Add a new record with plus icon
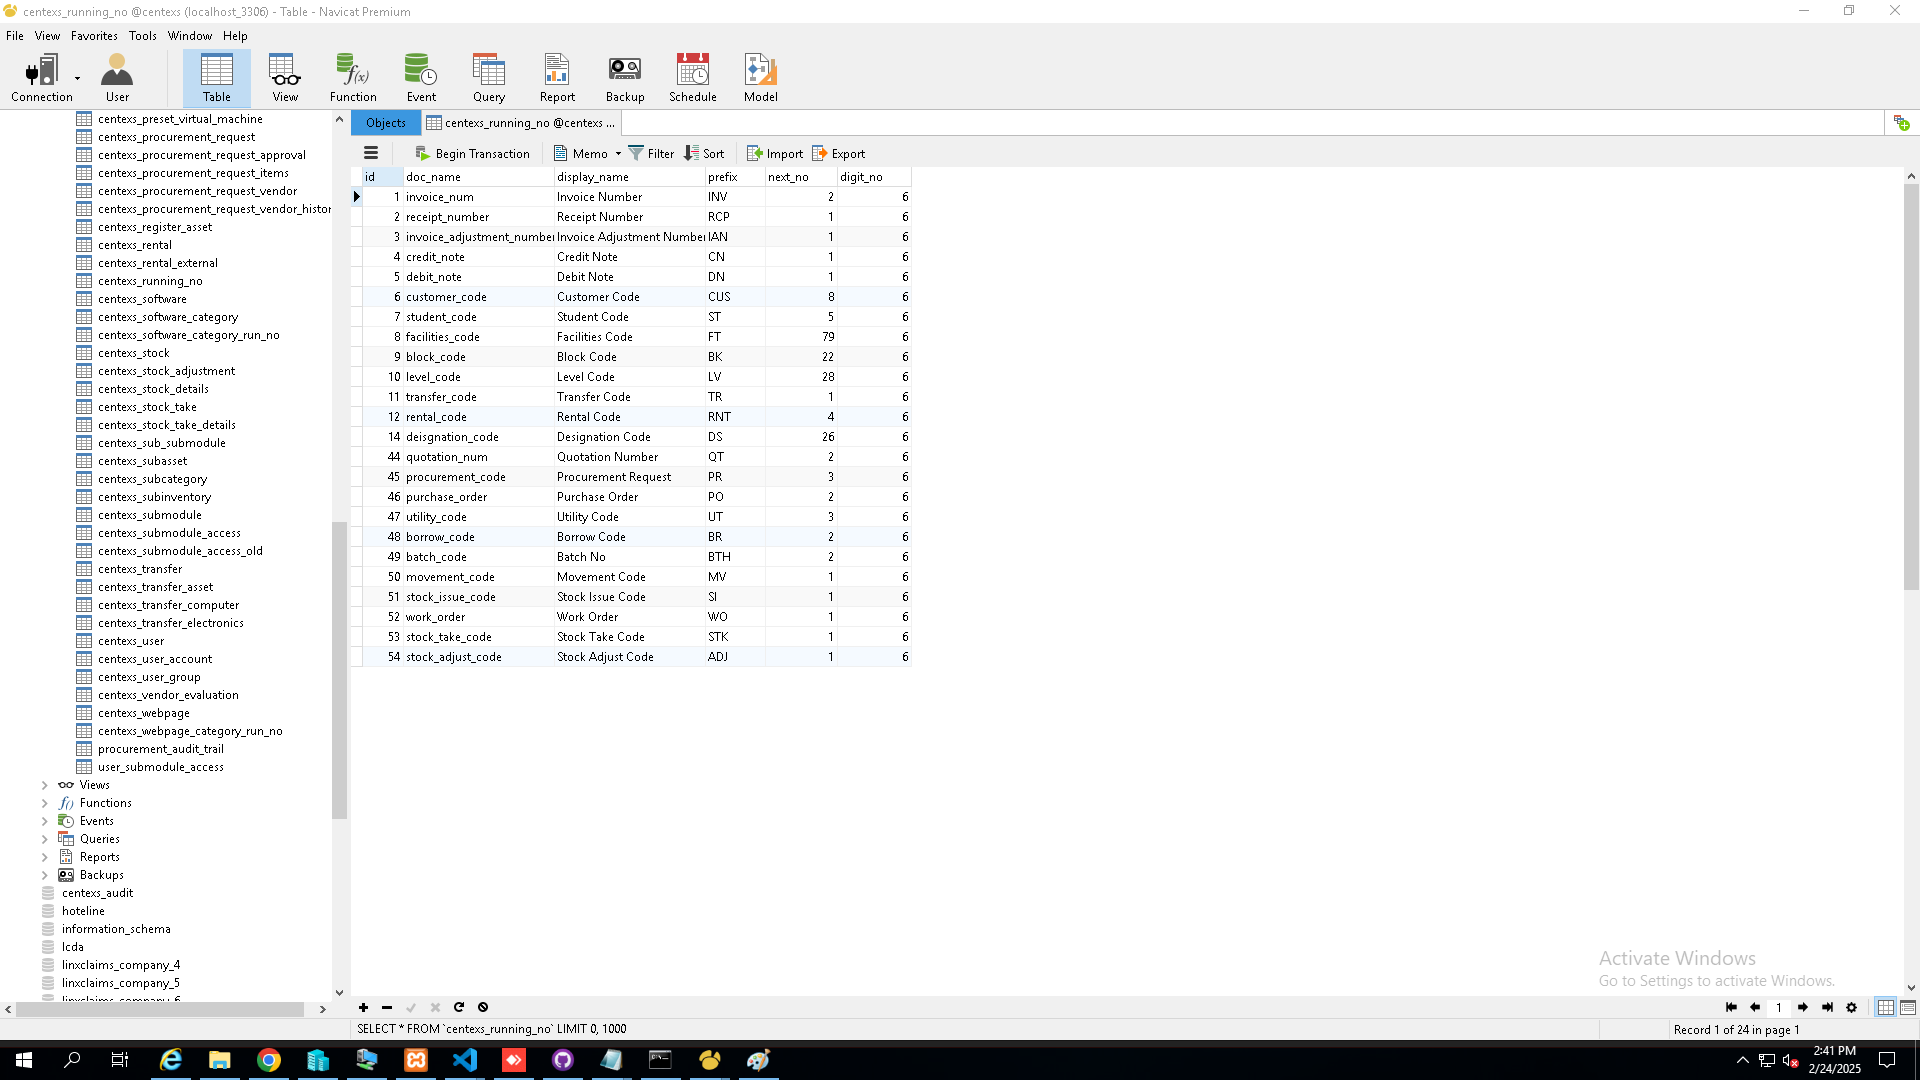 pyautogui.click(x=363, y=1008)
